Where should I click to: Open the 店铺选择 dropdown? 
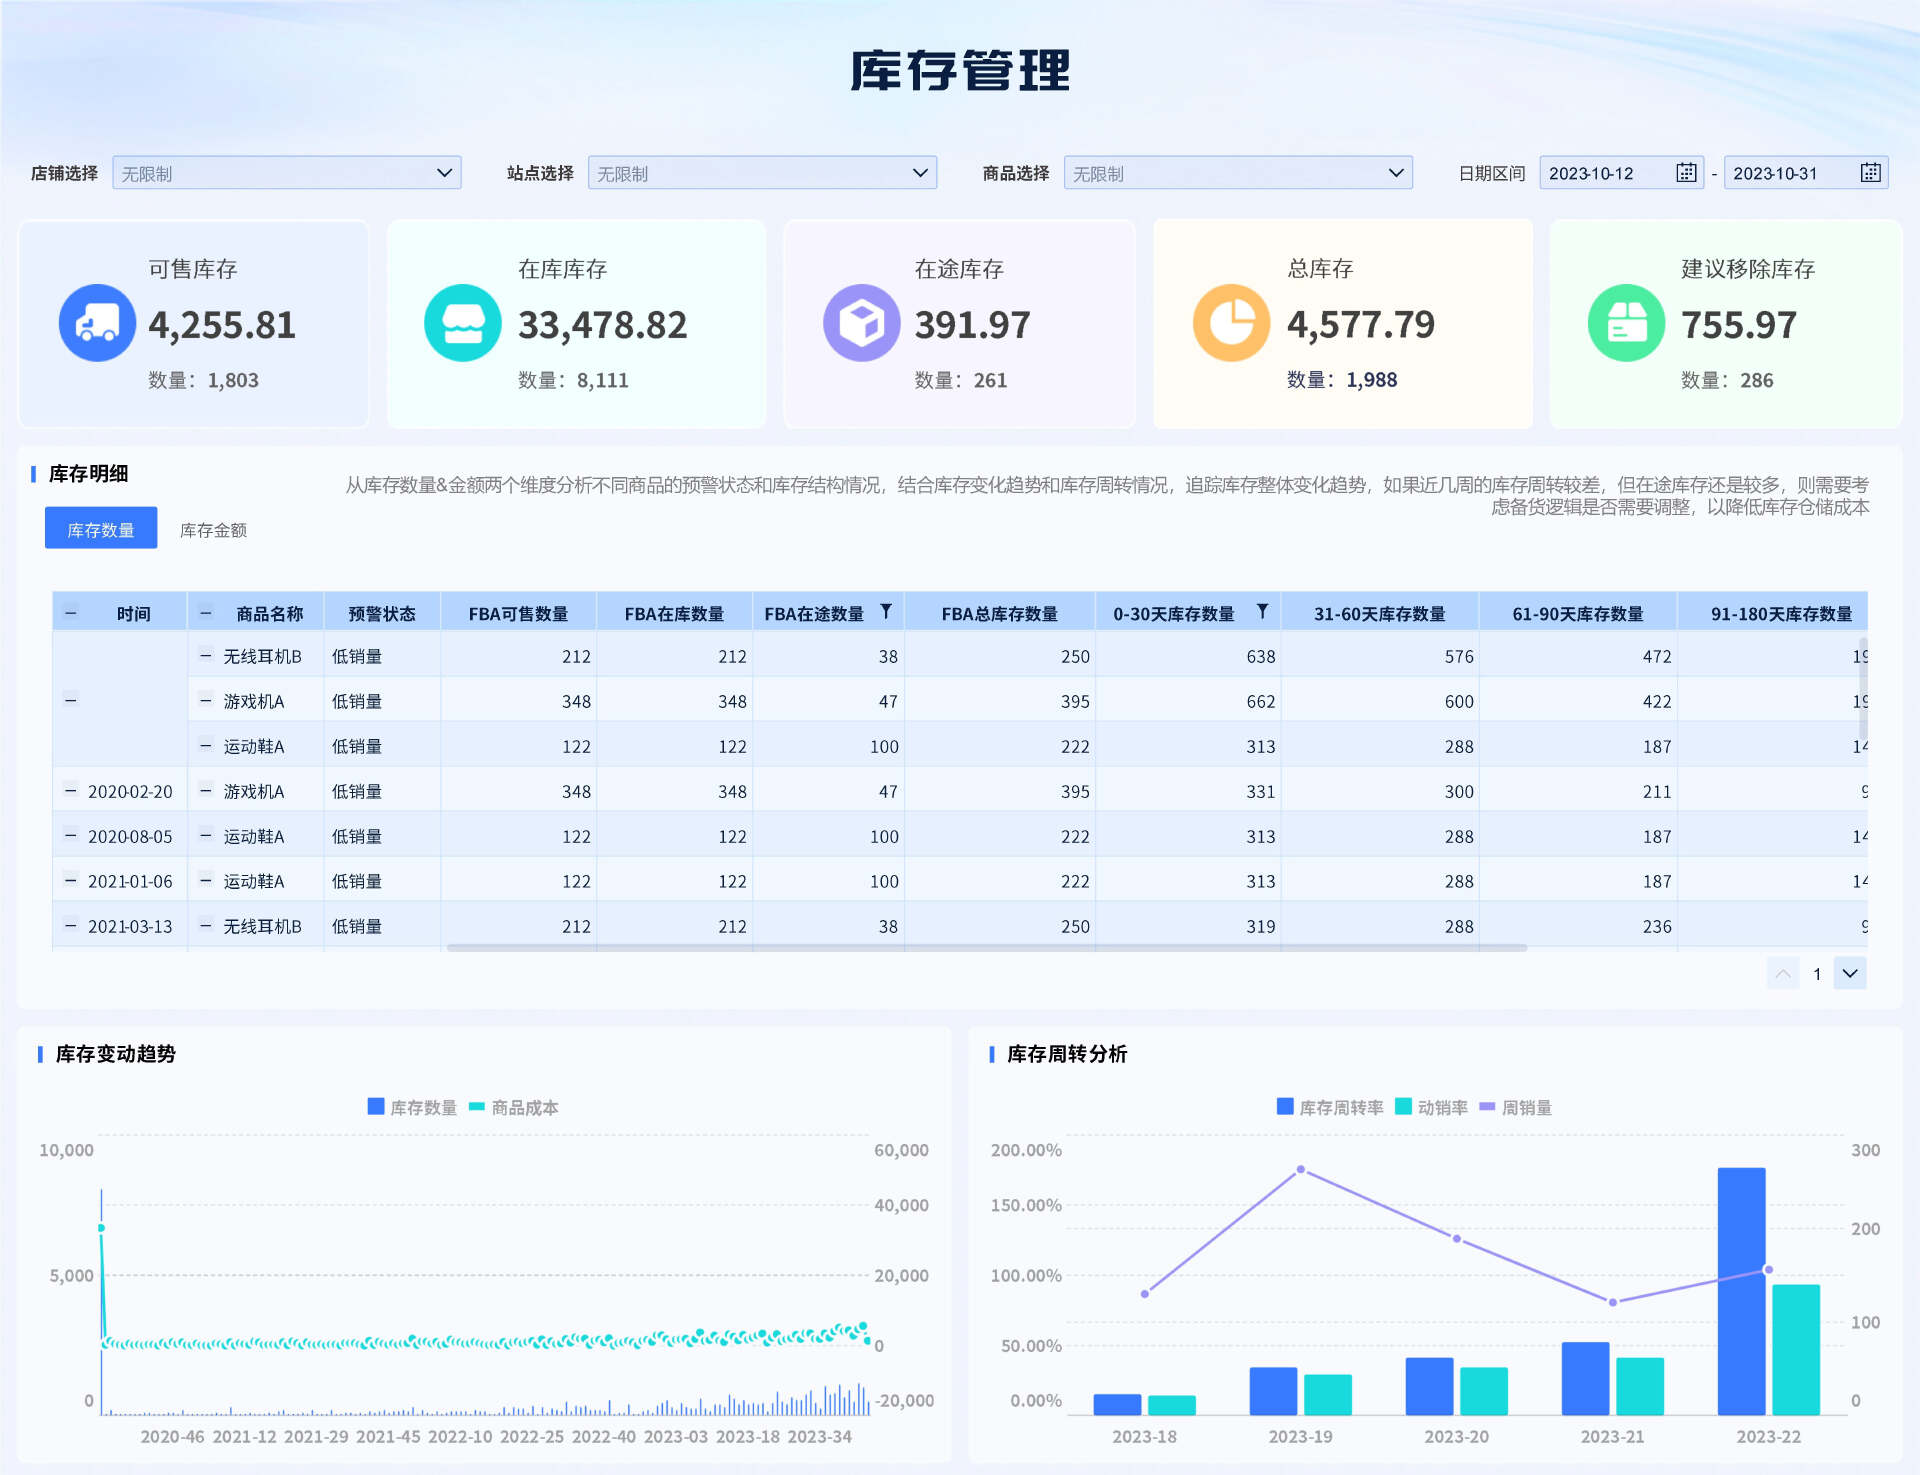[286, 173]
